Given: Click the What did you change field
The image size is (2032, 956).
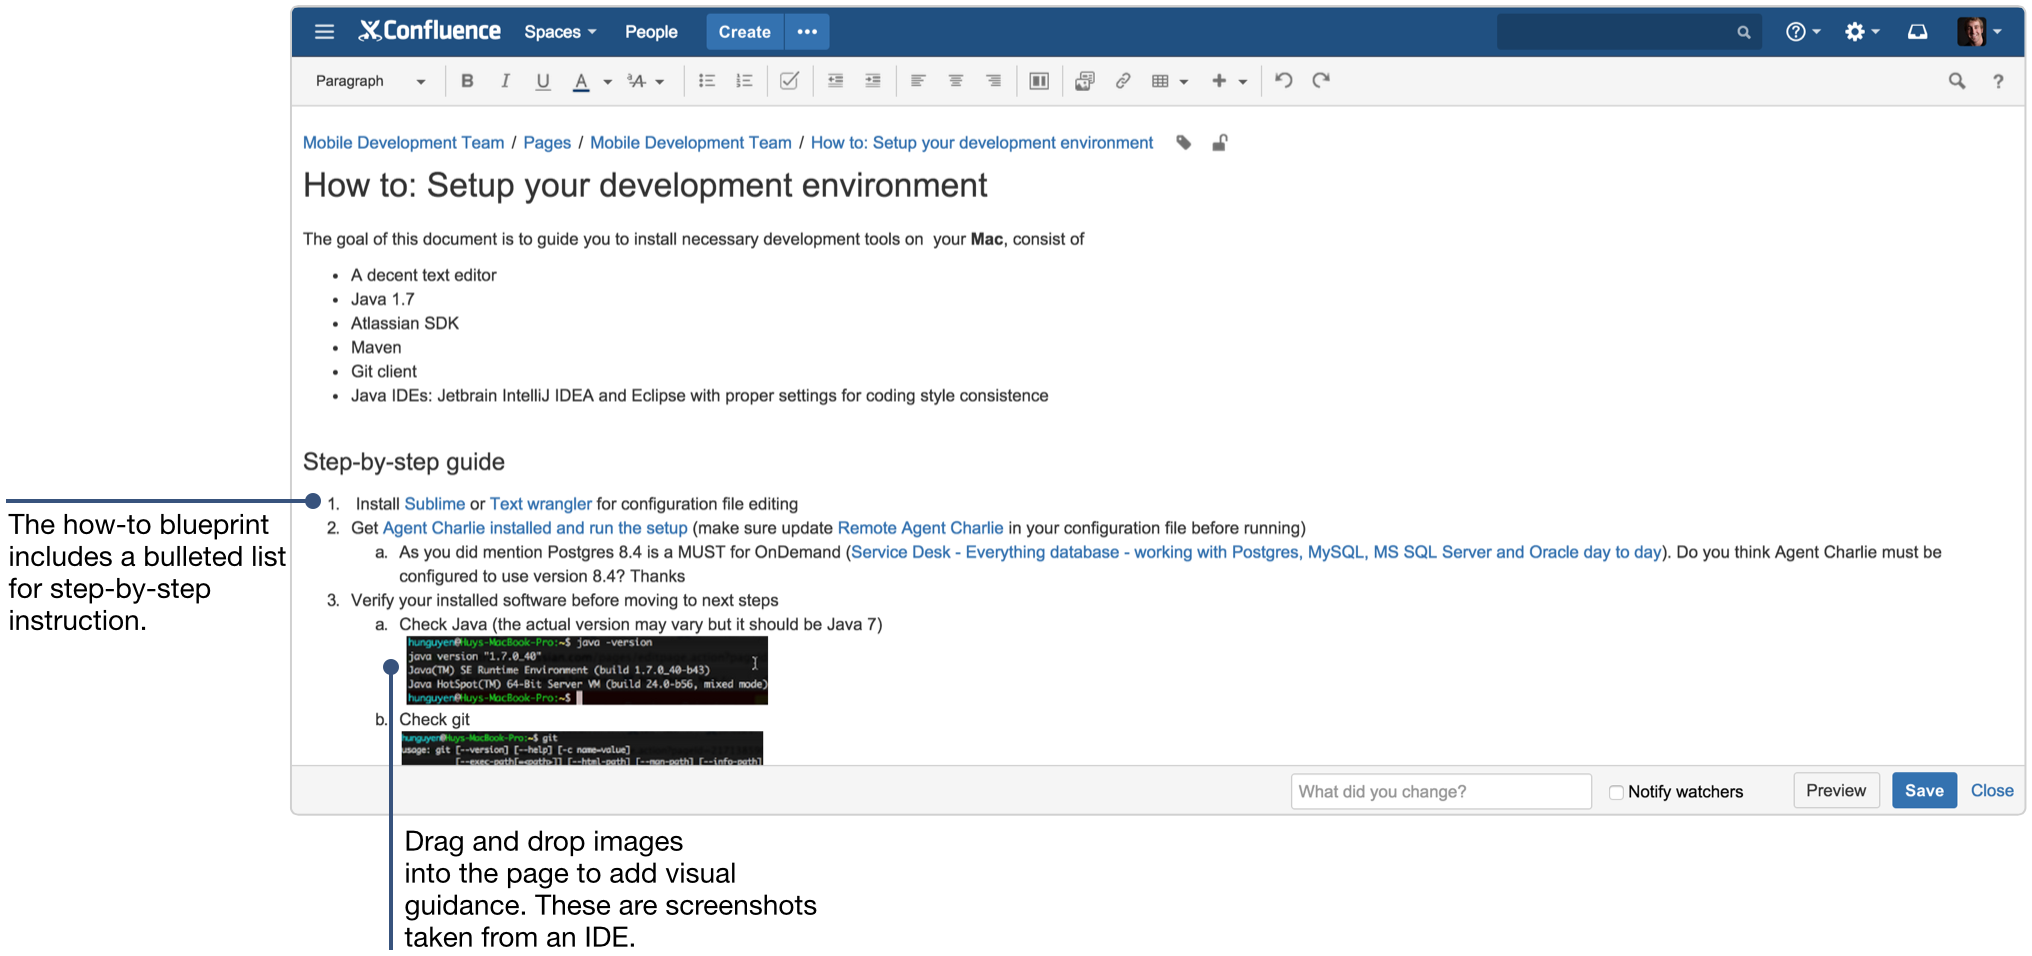Looking at the screenshot, I should point(1441,792).
